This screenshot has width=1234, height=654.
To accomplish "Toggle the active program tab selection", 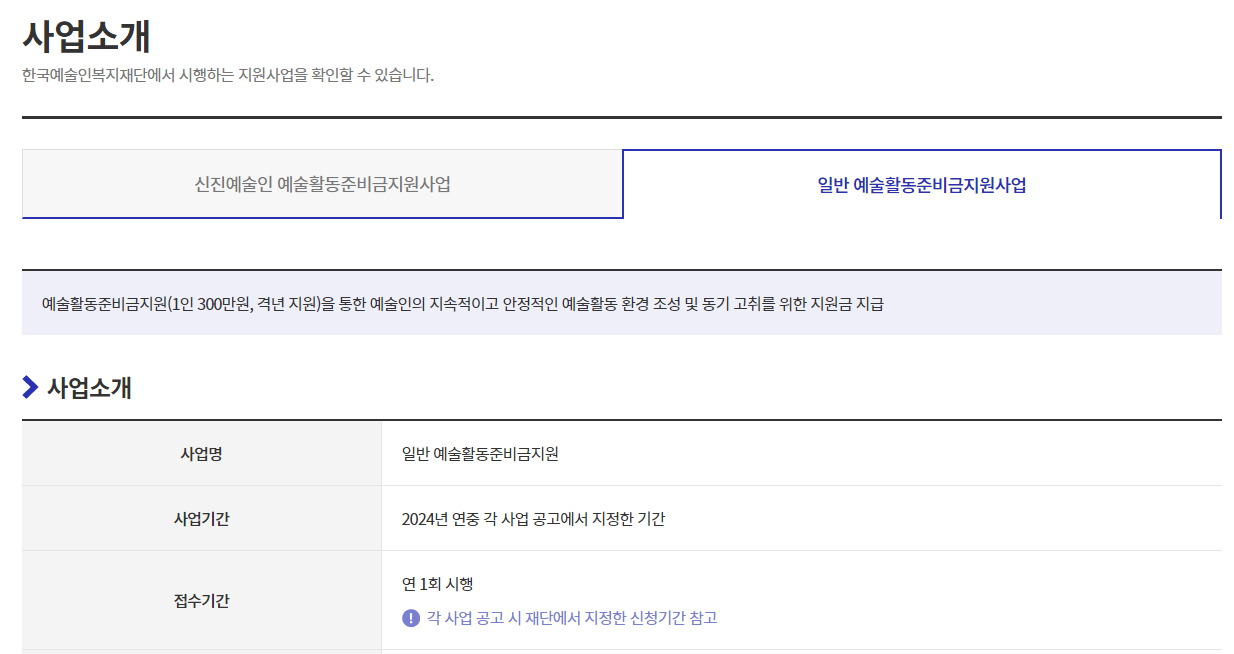I will coord(921,183).
